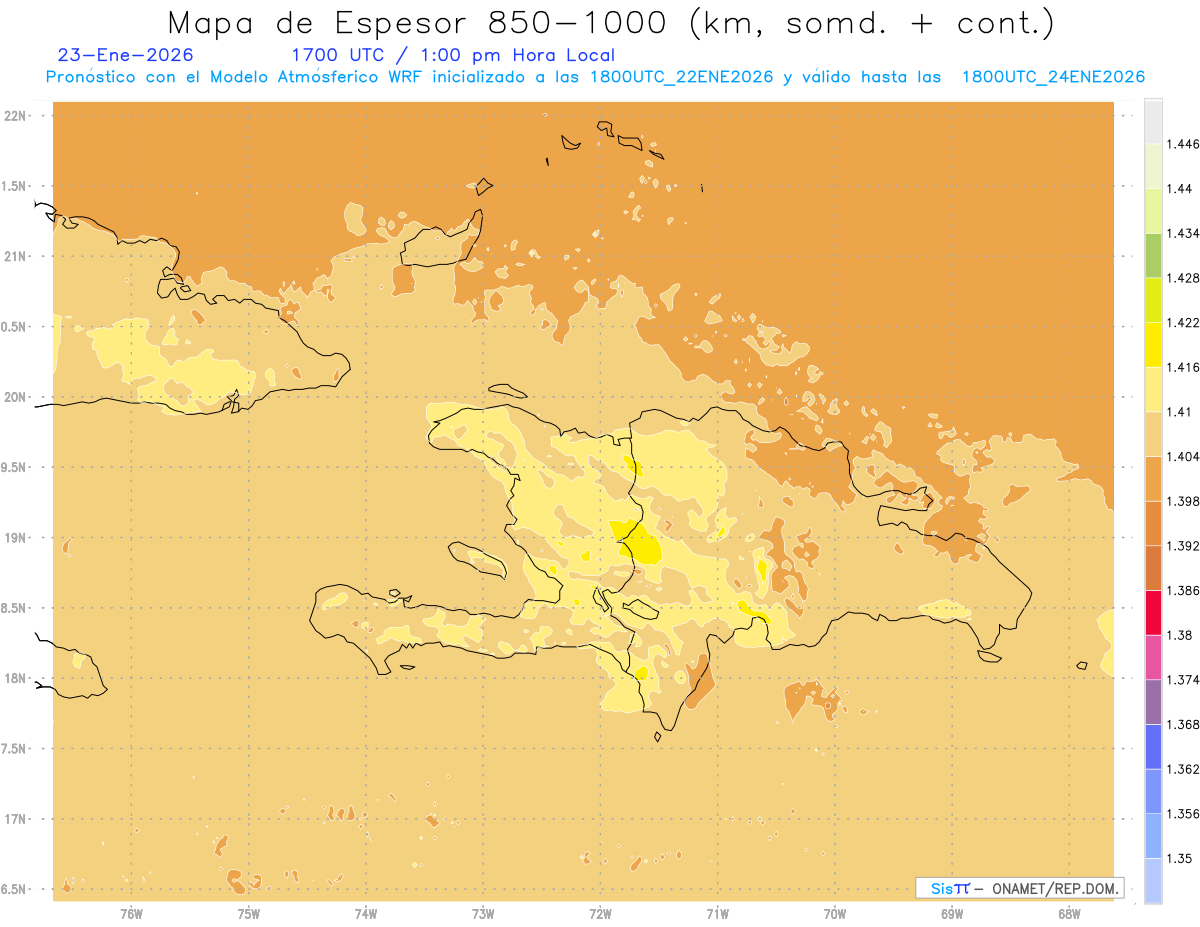The width and height of the screenshot is (1200, 927).
Task: Click the latitude label 21N
Action: coord(16,256)
